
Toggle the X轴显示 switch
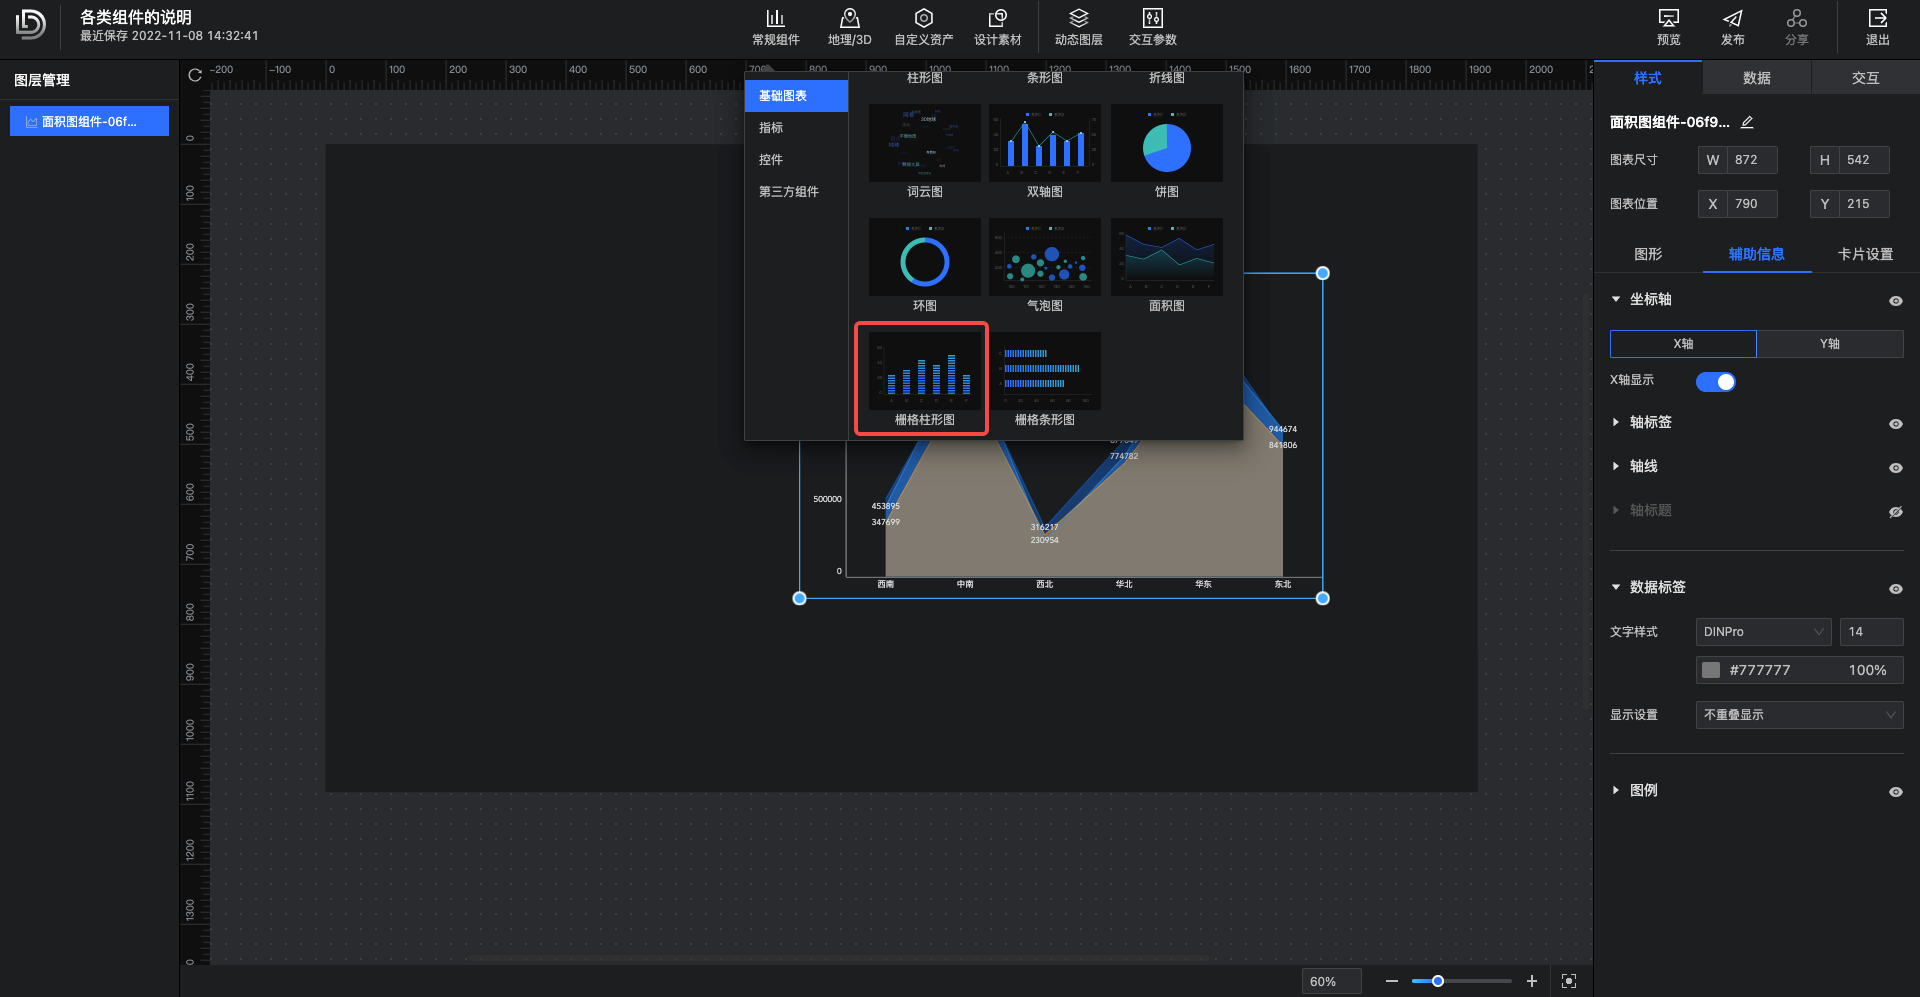coord(1715,381)
